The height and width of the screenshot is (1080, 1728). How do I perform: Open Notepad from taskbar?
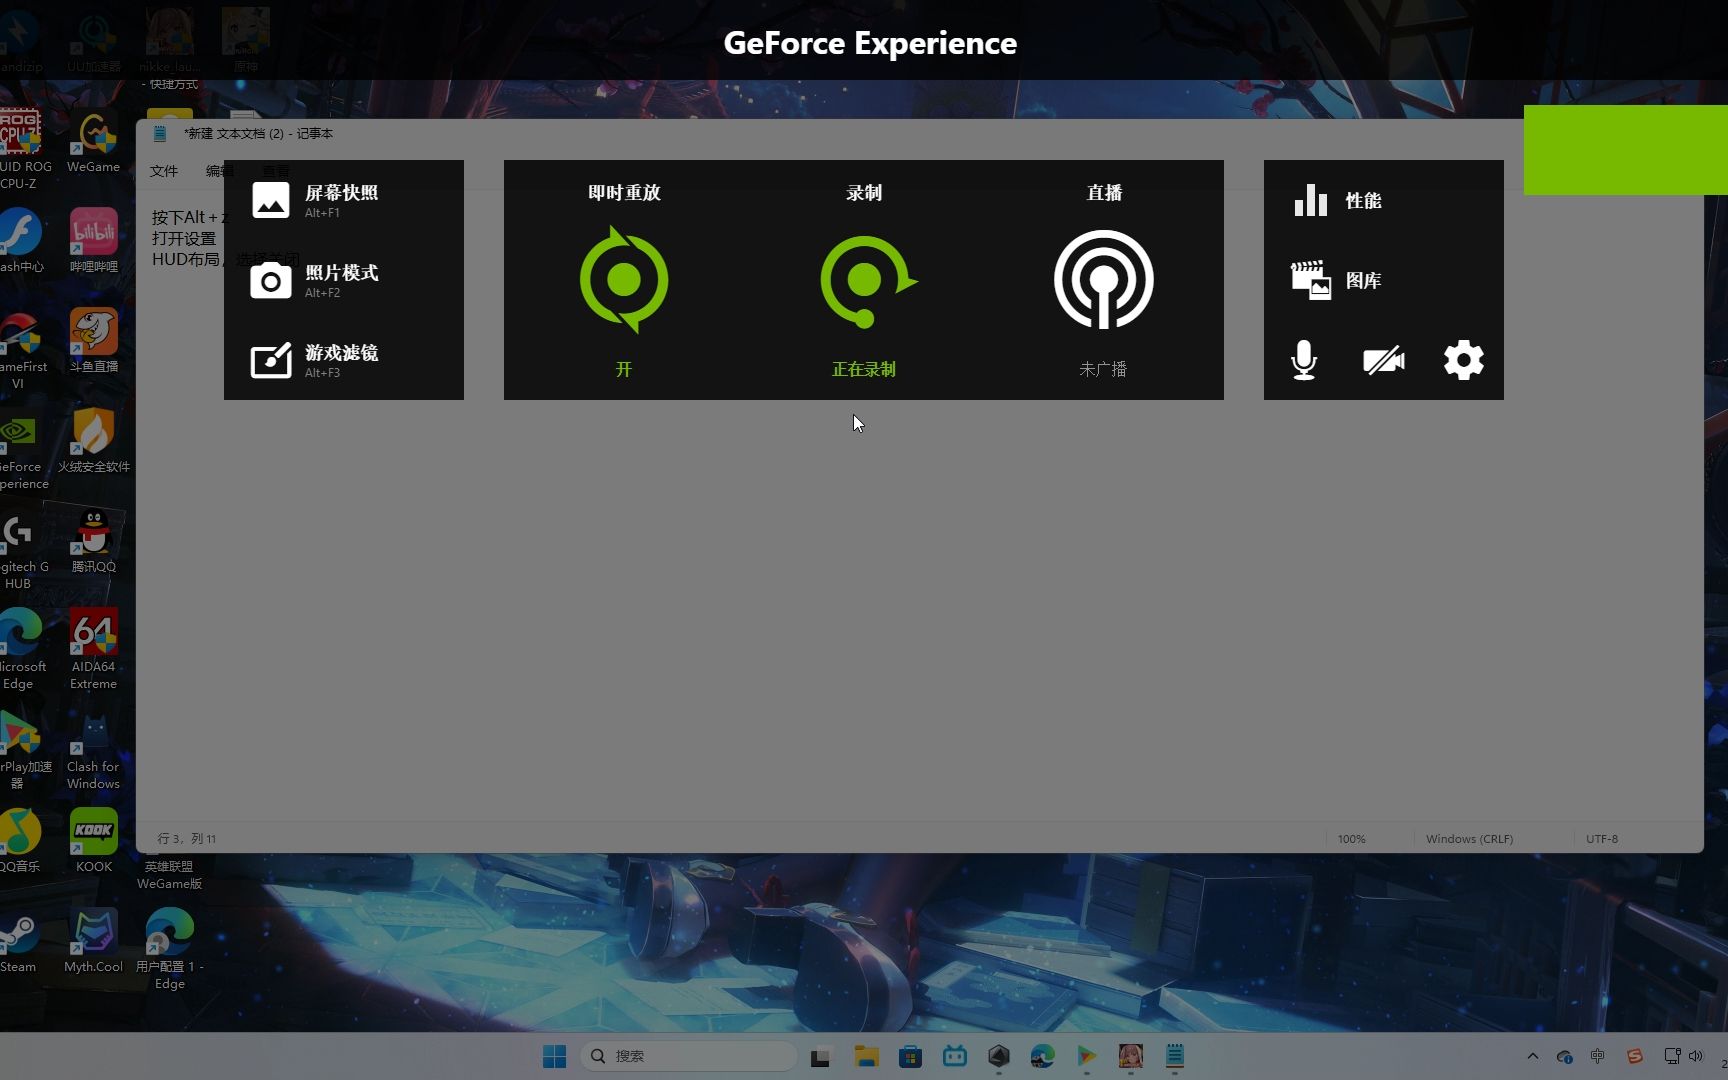(x=1175, y=1056)
